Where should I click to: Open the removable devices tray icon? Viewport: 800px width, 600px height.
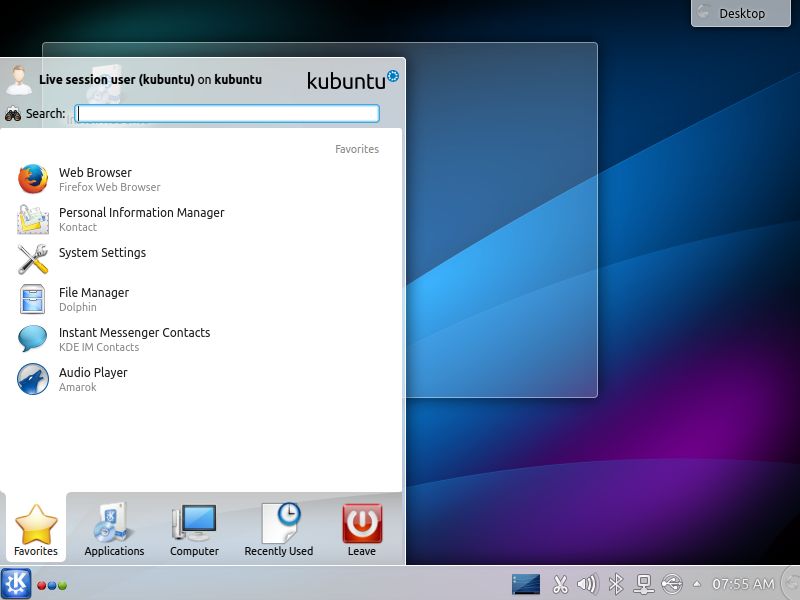point(671,584)
